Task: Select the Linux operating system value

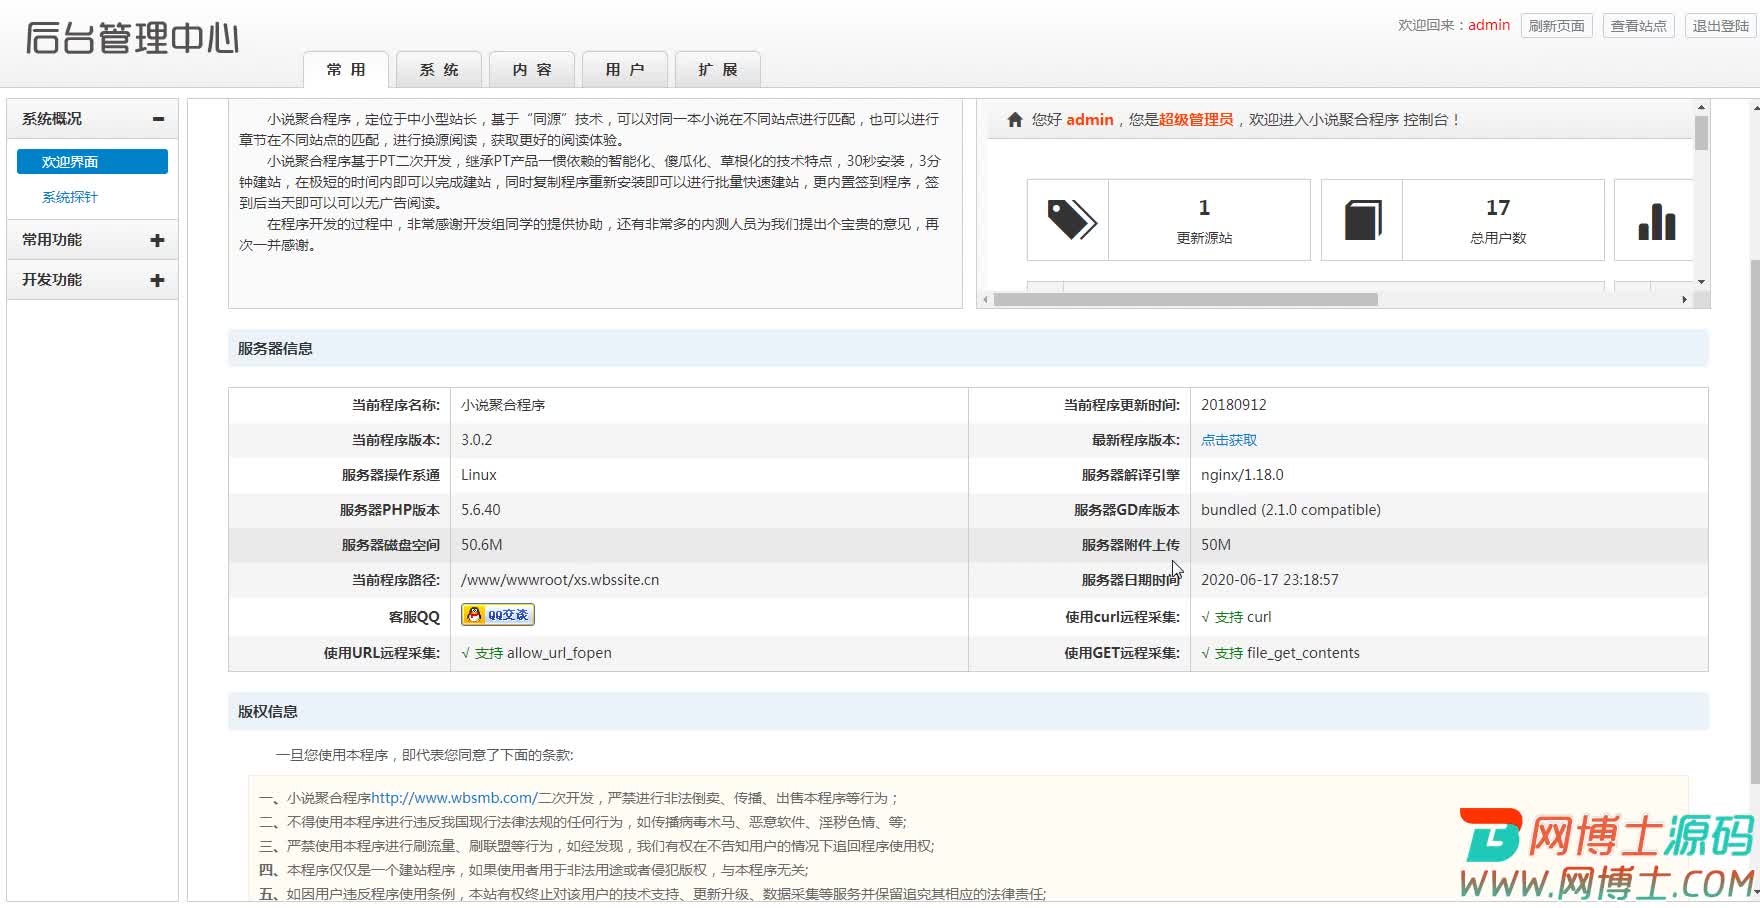Action: (479, 475)
